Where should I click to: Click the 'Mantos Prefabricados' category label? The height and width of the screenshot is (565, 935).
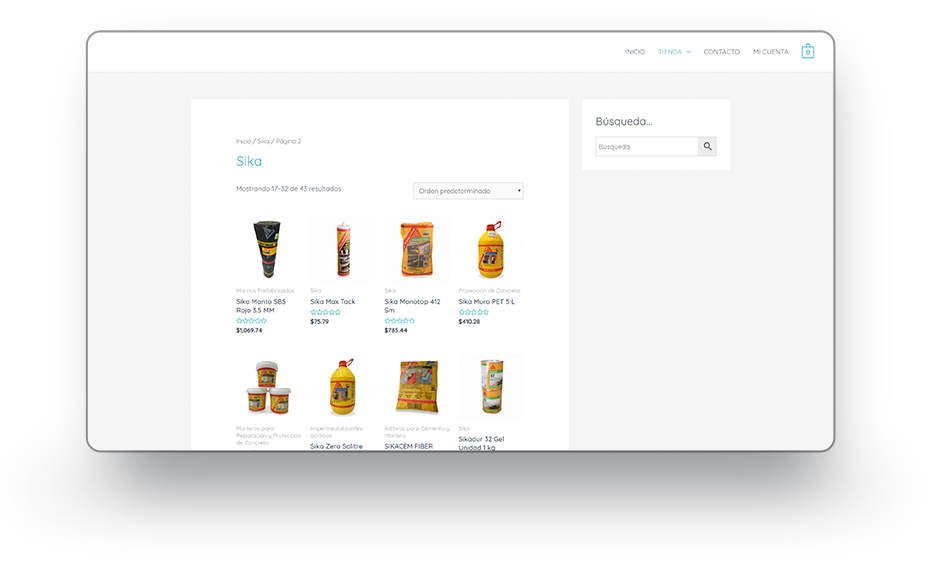pos(265,291)
